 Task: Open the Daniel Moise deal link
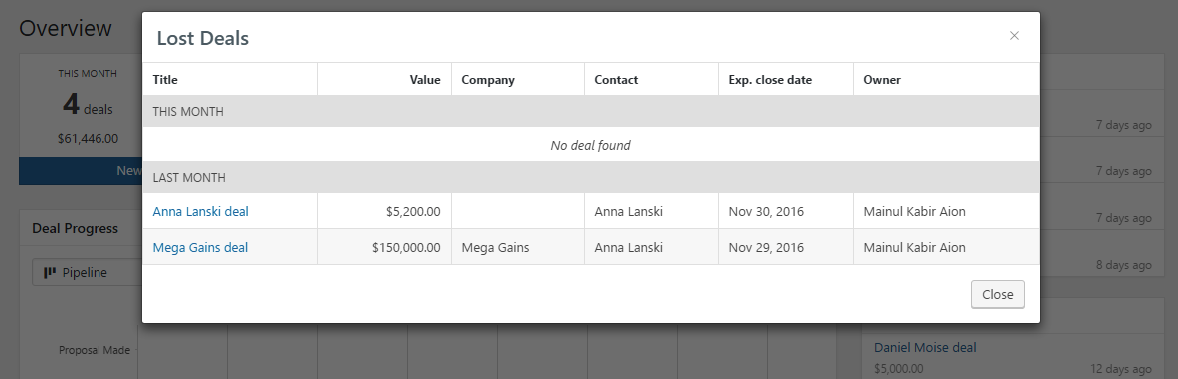[925, 347]
